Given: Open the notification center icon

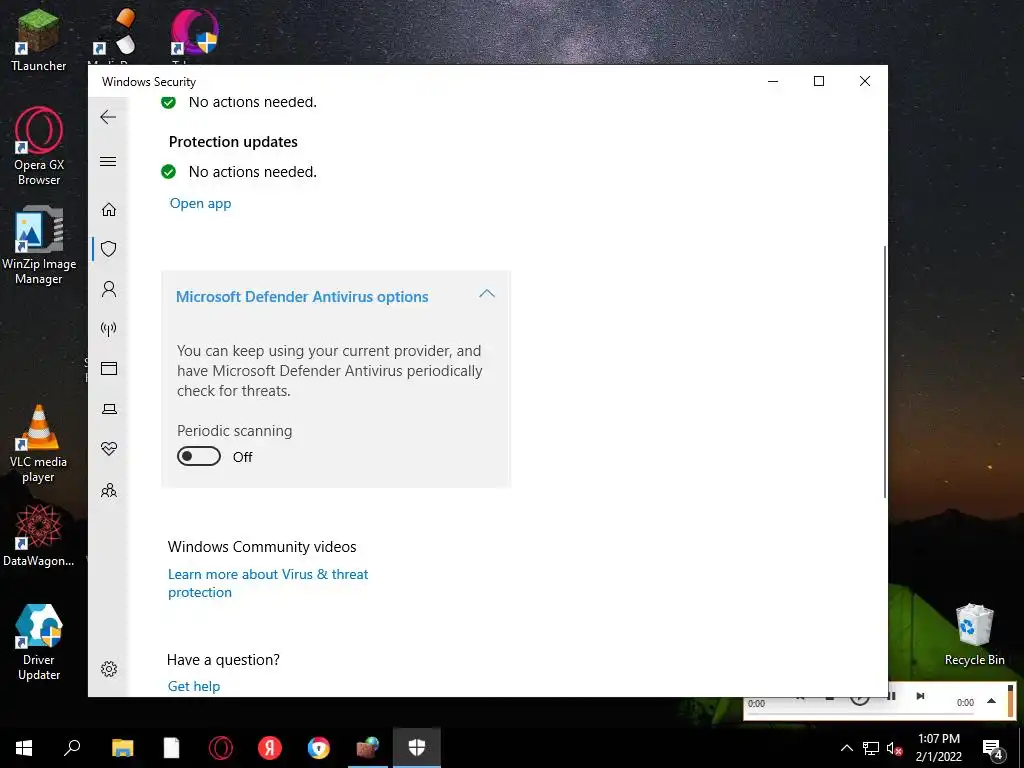Looking at the screenshot, I should click(x=993, y=748).
